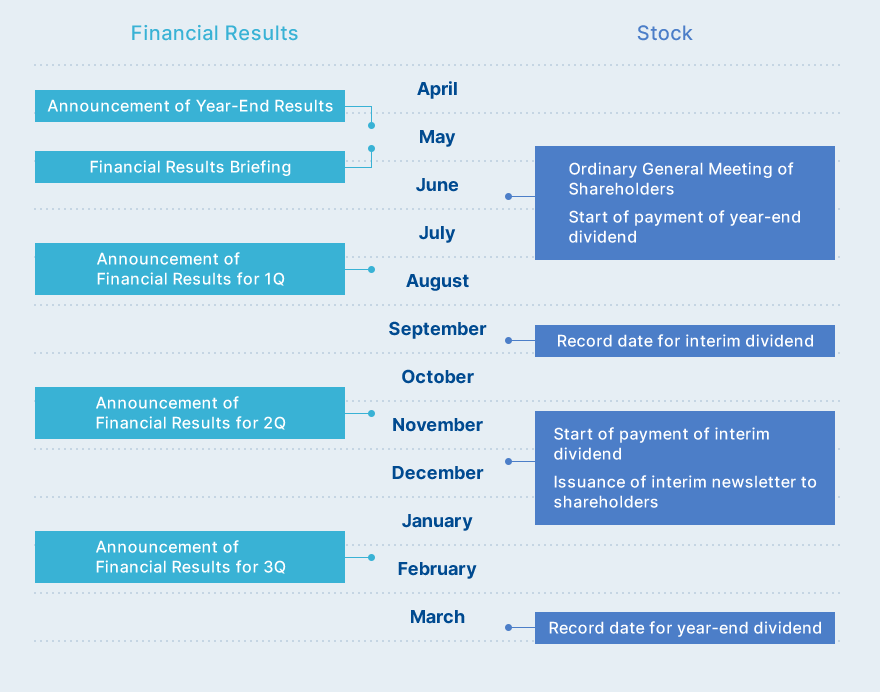Screen dimensions: 880x692
Task: Click the Announcement of Year-End Results box
Action: (x=190, y=106)
